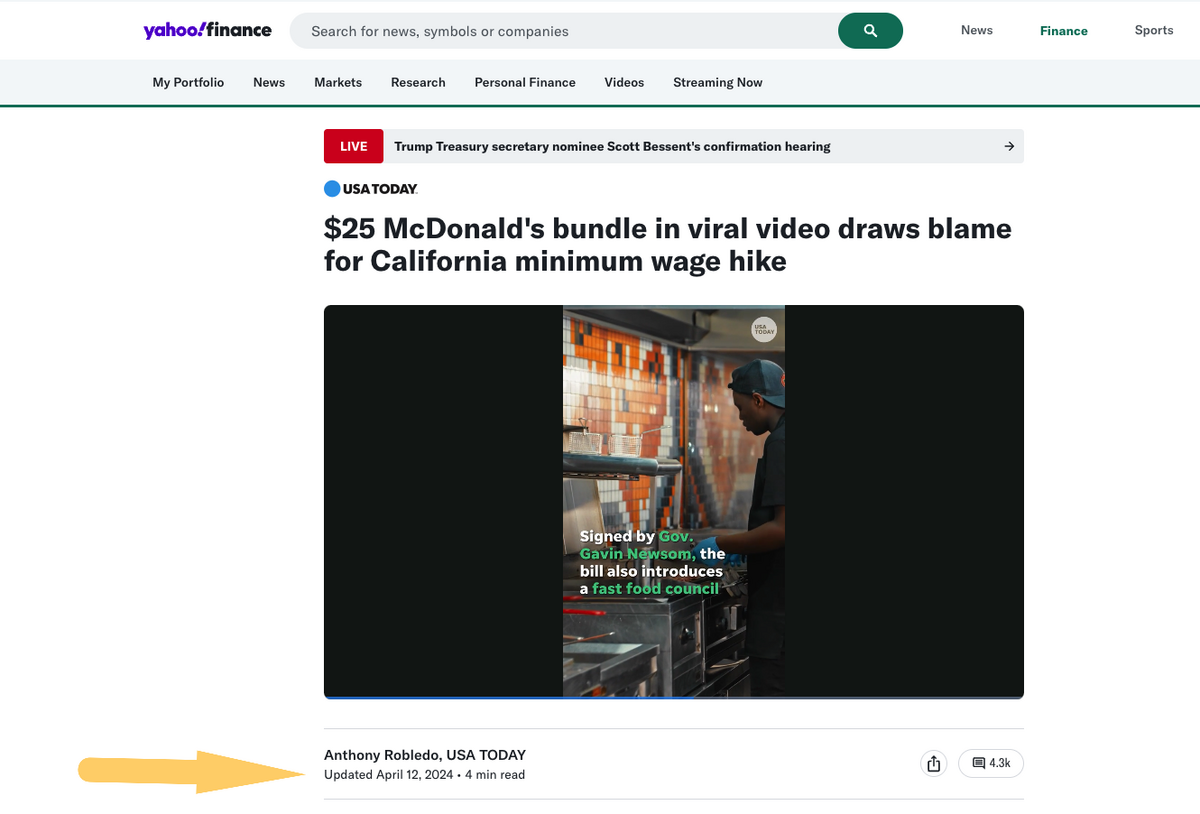
Task: Open the Videos menu
Action: (624, 82)
